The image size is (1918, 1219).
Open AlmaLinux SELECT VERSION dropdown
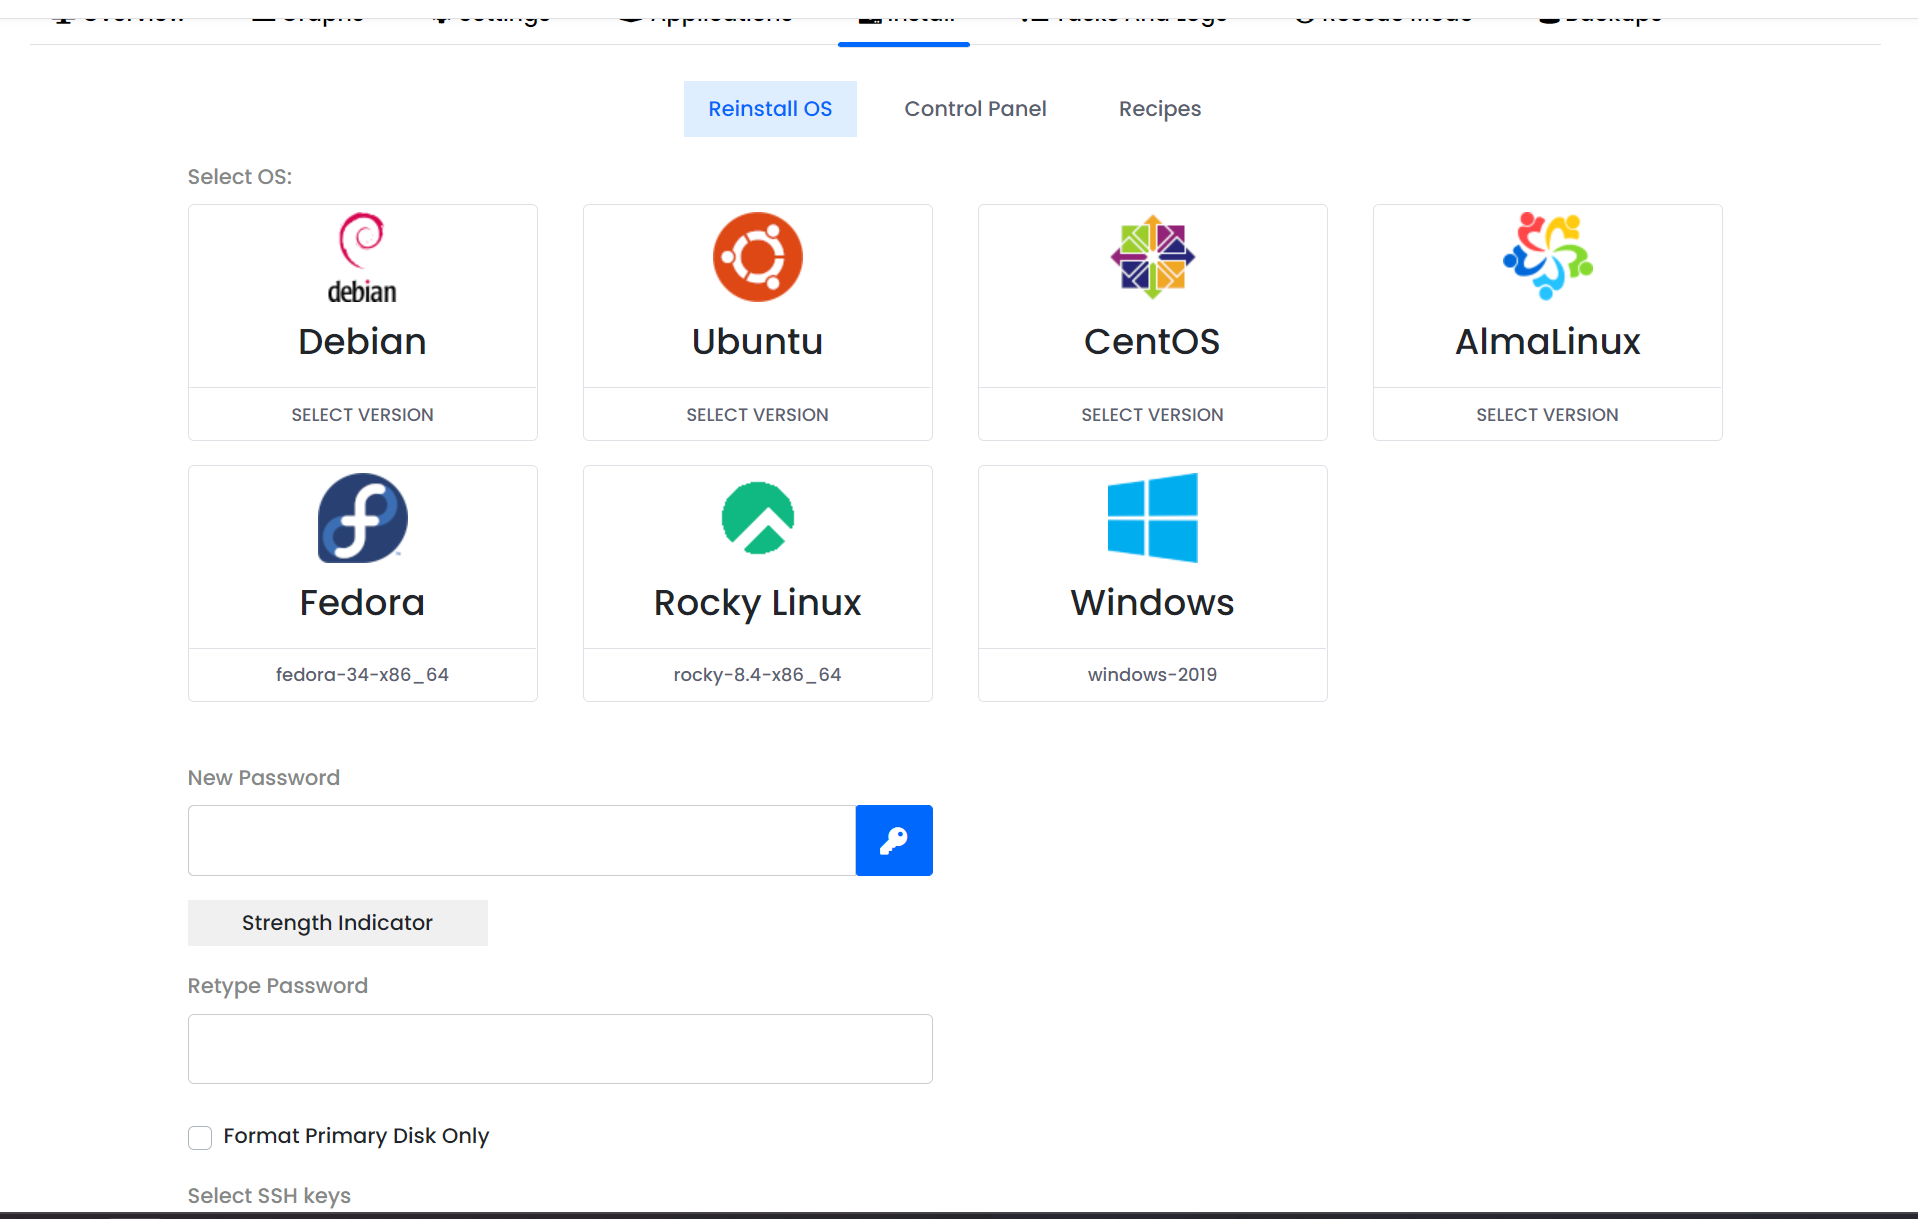click(x=1547, y=414)
